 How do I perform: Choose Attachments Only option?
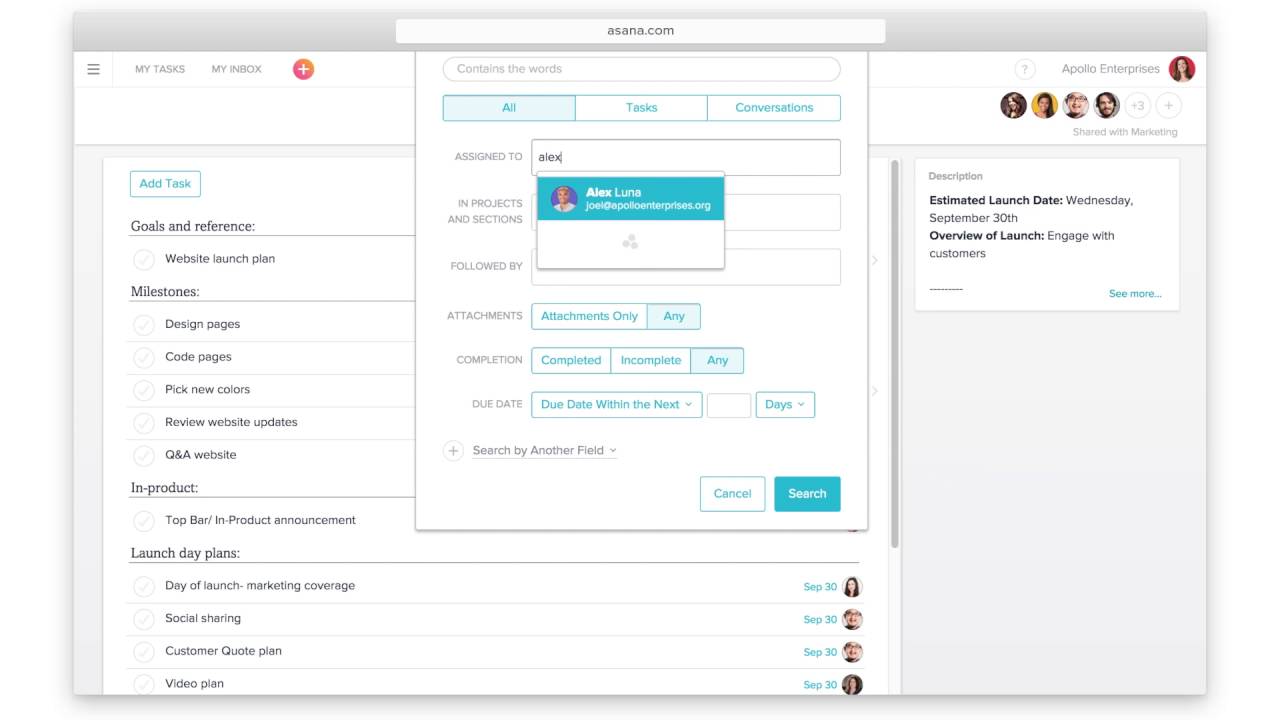tap(590, 317)
